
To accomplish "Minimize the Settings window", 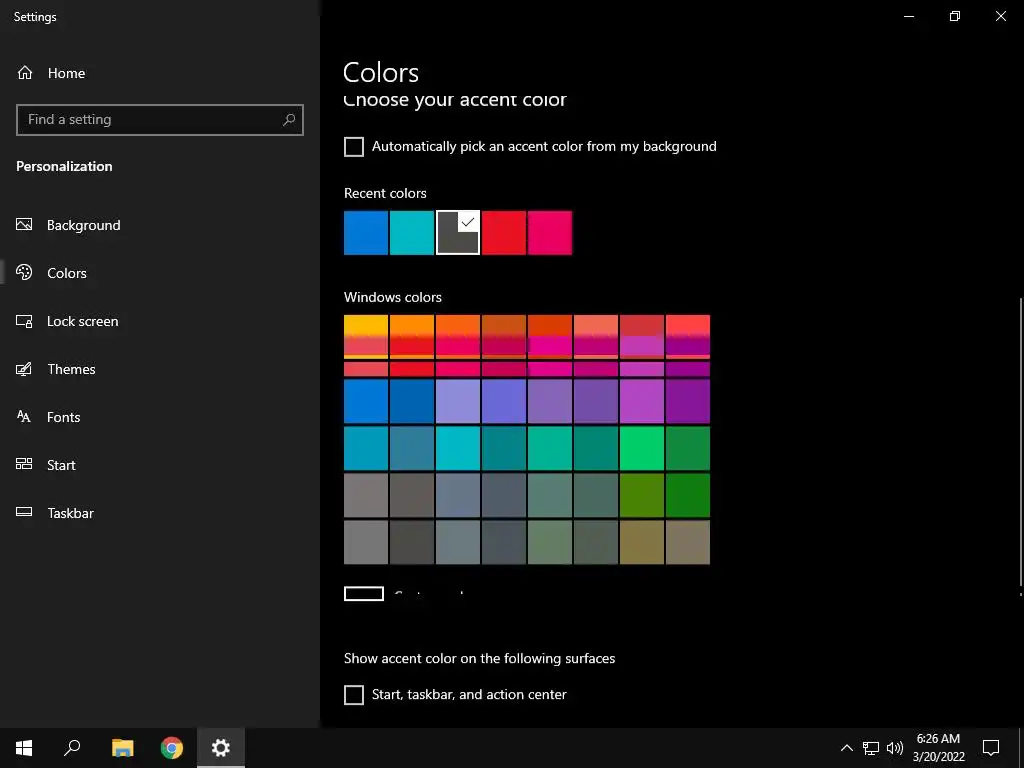I will click(908, 16).
